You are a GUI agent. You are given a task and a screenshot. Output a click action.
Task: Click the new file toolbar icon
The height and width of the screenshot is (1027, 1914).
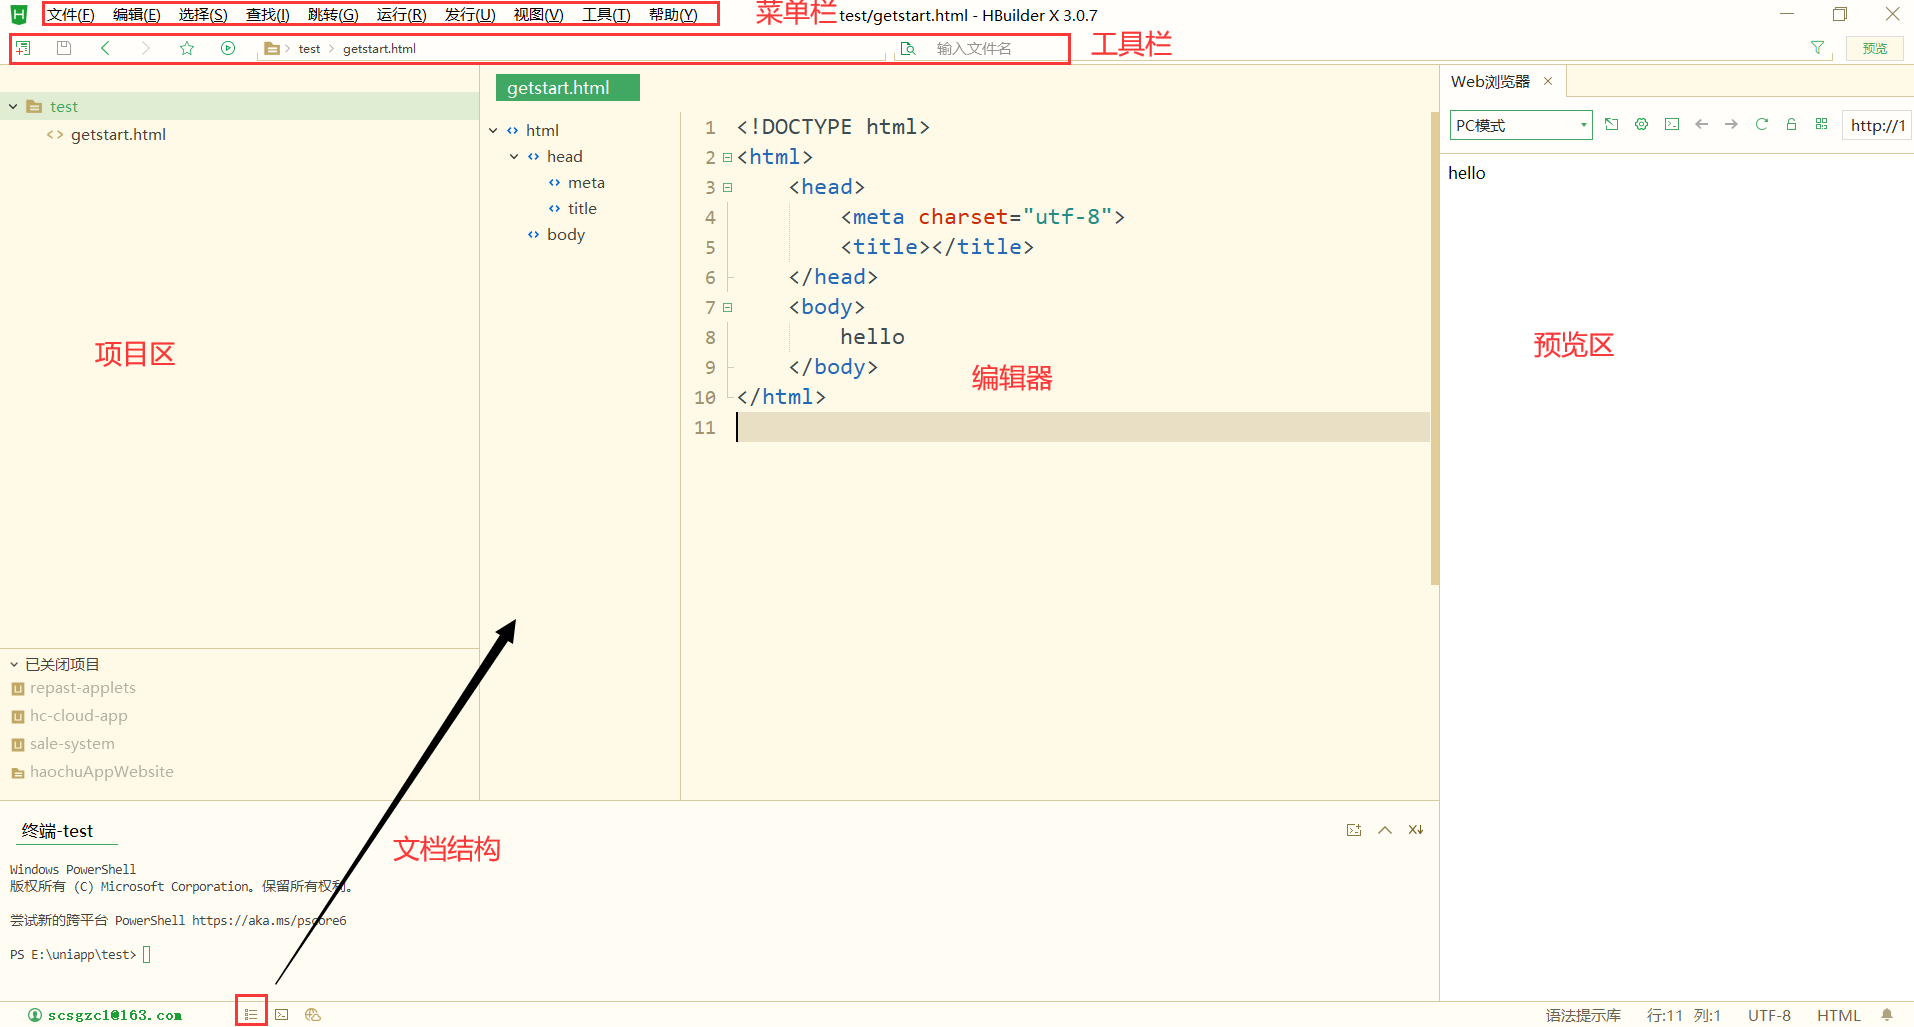pos(23,48)
